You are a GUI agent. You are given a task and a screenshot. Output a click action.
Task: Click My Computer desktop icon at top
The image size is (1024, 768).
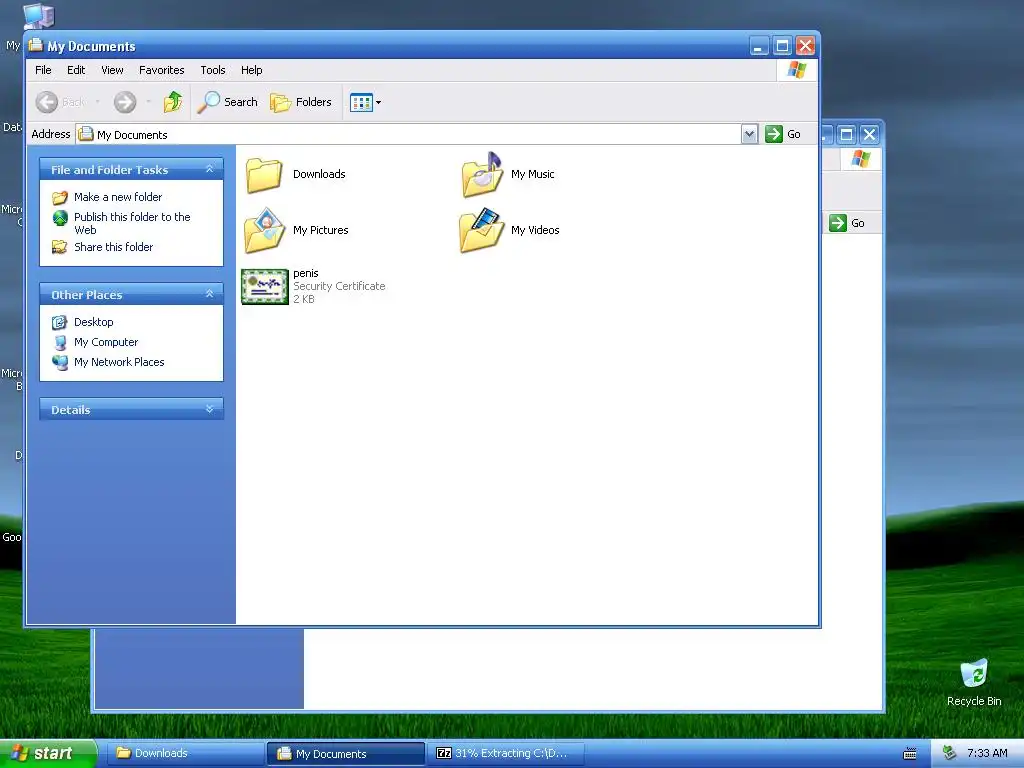(39, 16)
